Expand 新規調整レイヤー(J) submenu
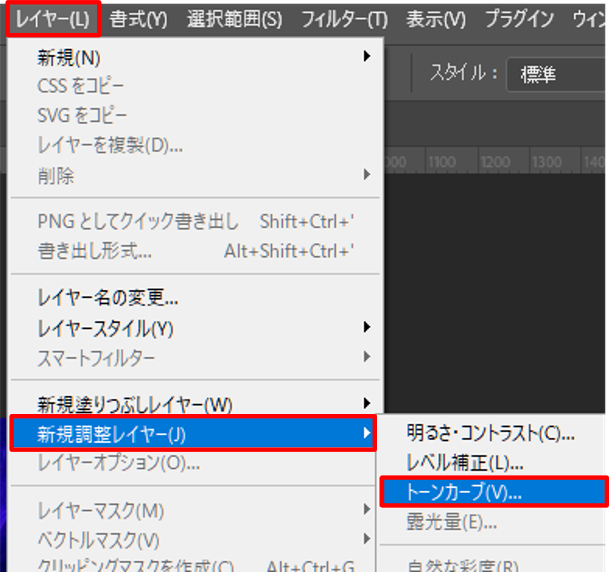Screen dimensions: 609x572 point(193,433)
